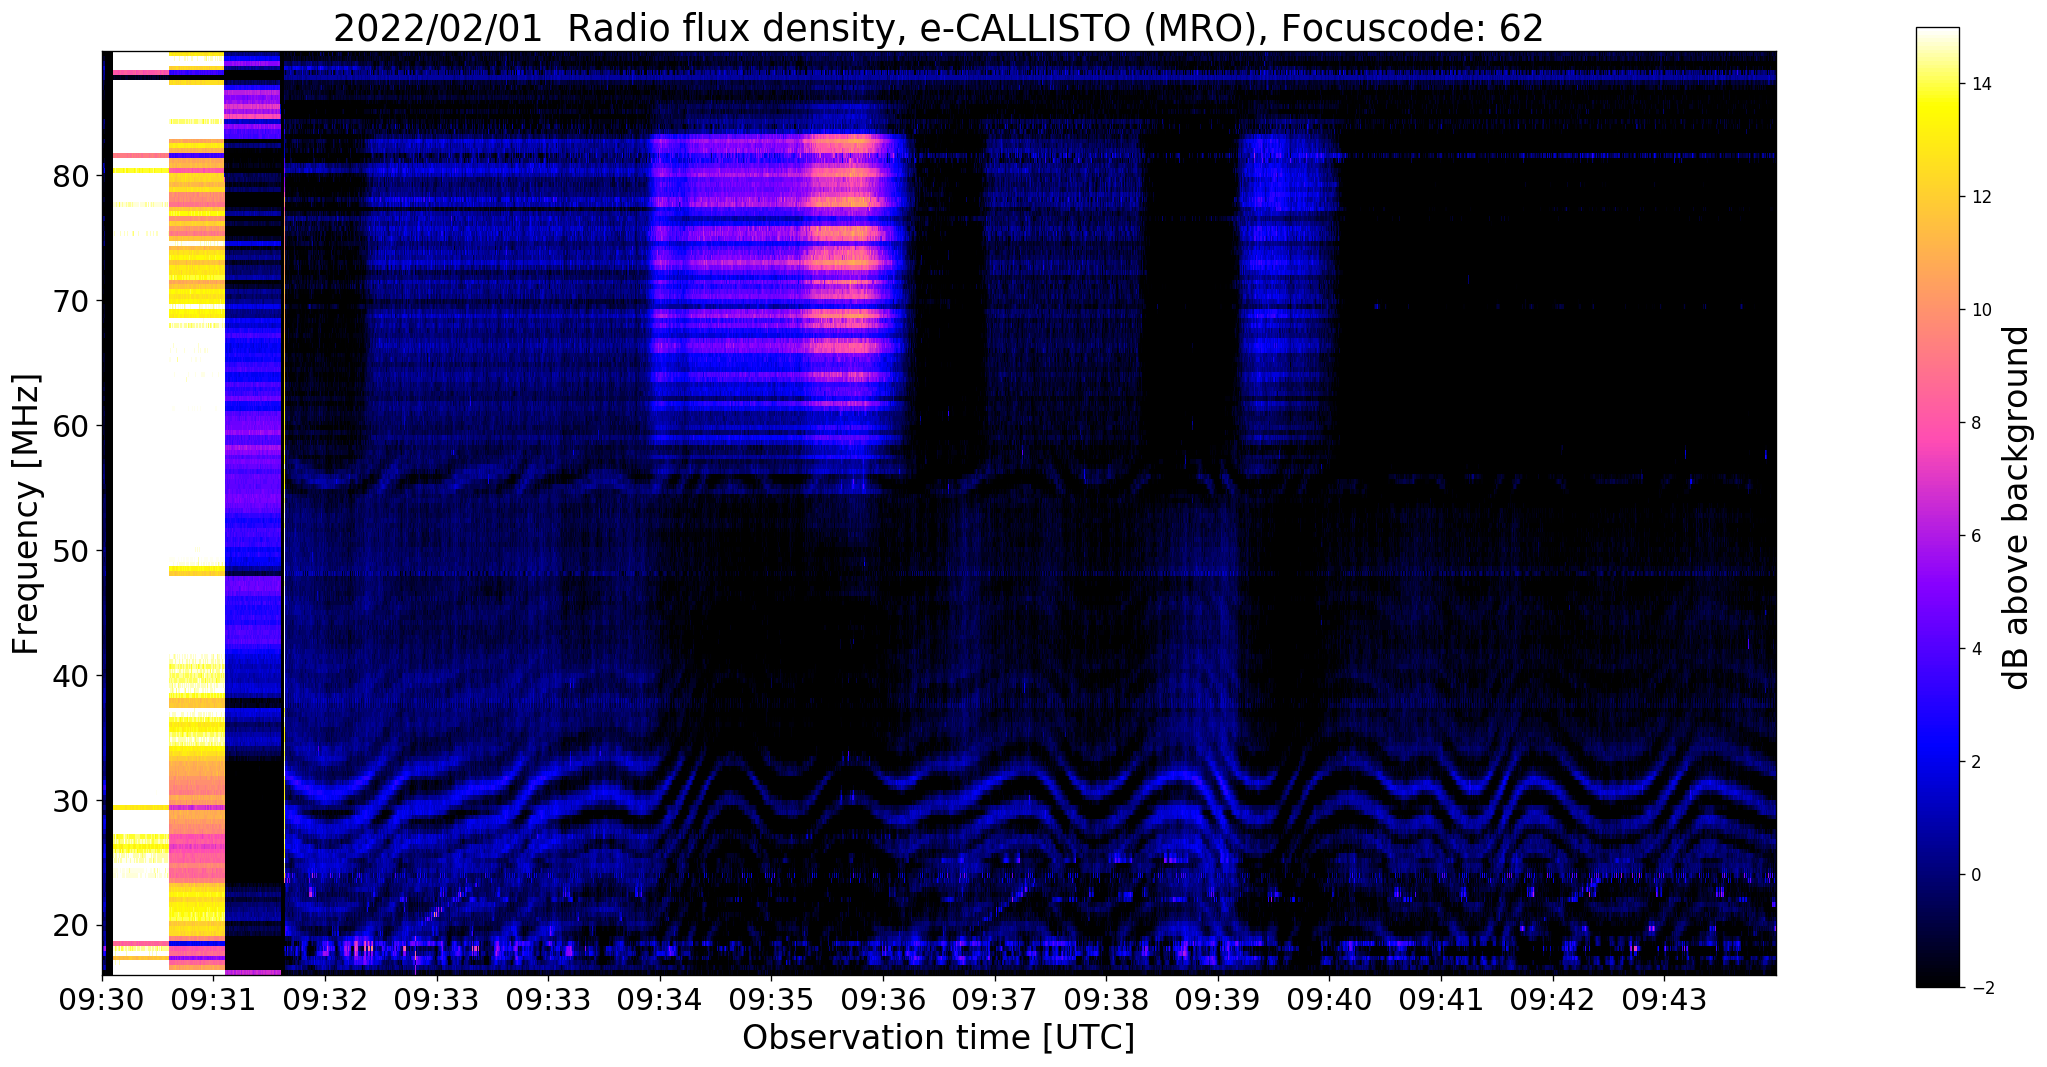
Task: Click the 09:39 time tick label
Action: [x=1218, y=1000]
